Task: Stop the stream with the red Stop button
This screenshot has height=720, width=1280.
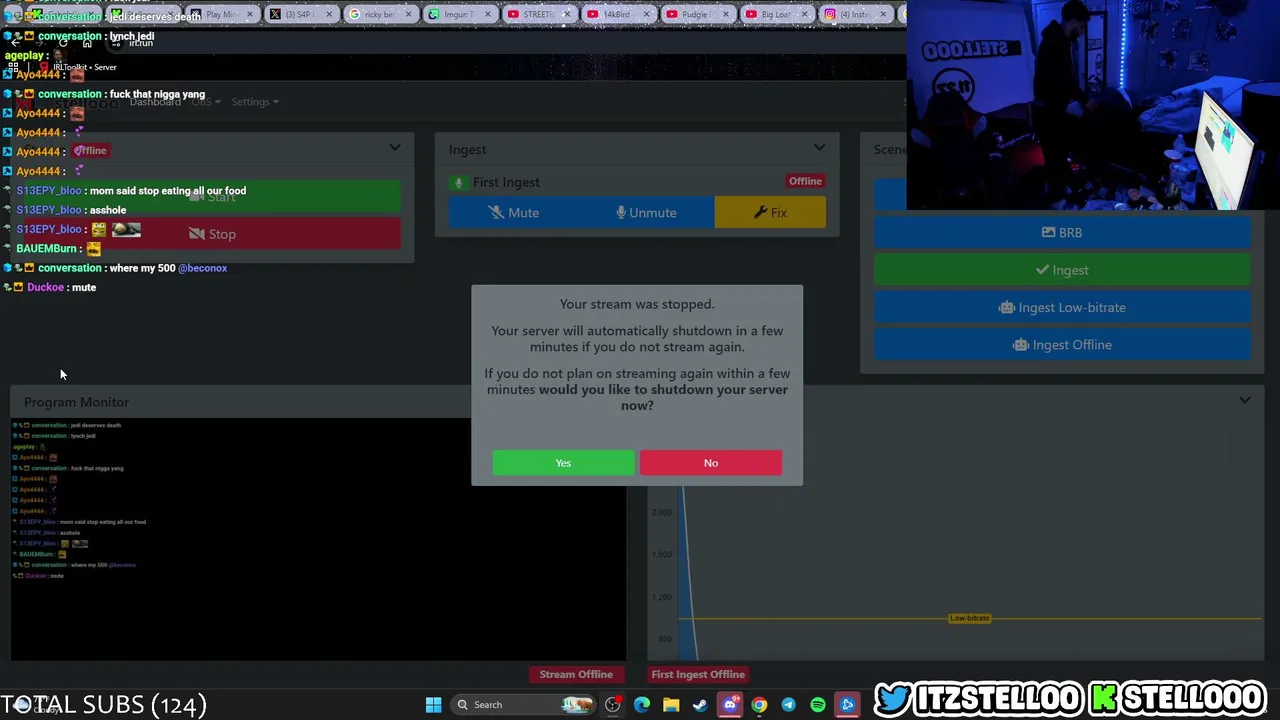Action: pyautogui.click(x=212, y=234)
